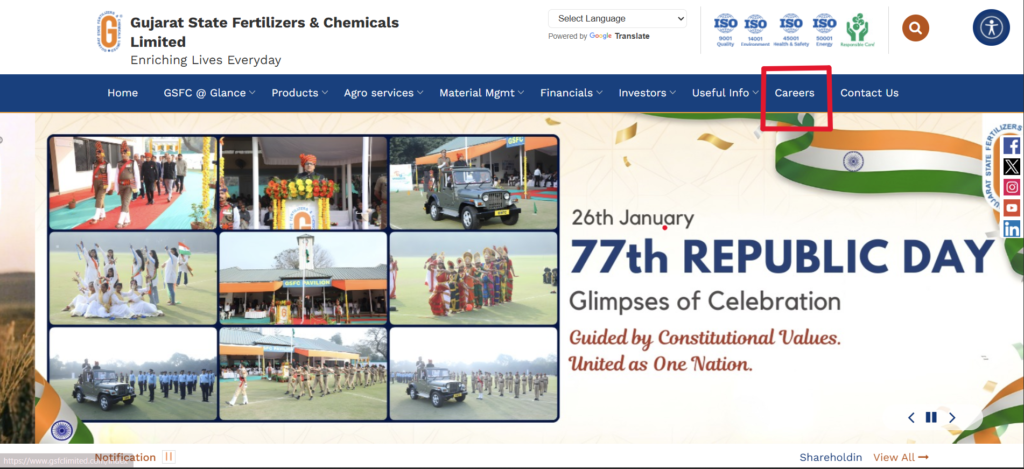Click the ISO 45001 Health & Safety badge
The height and width of the screenshot is (469, 1024).
tap(791, 31)
